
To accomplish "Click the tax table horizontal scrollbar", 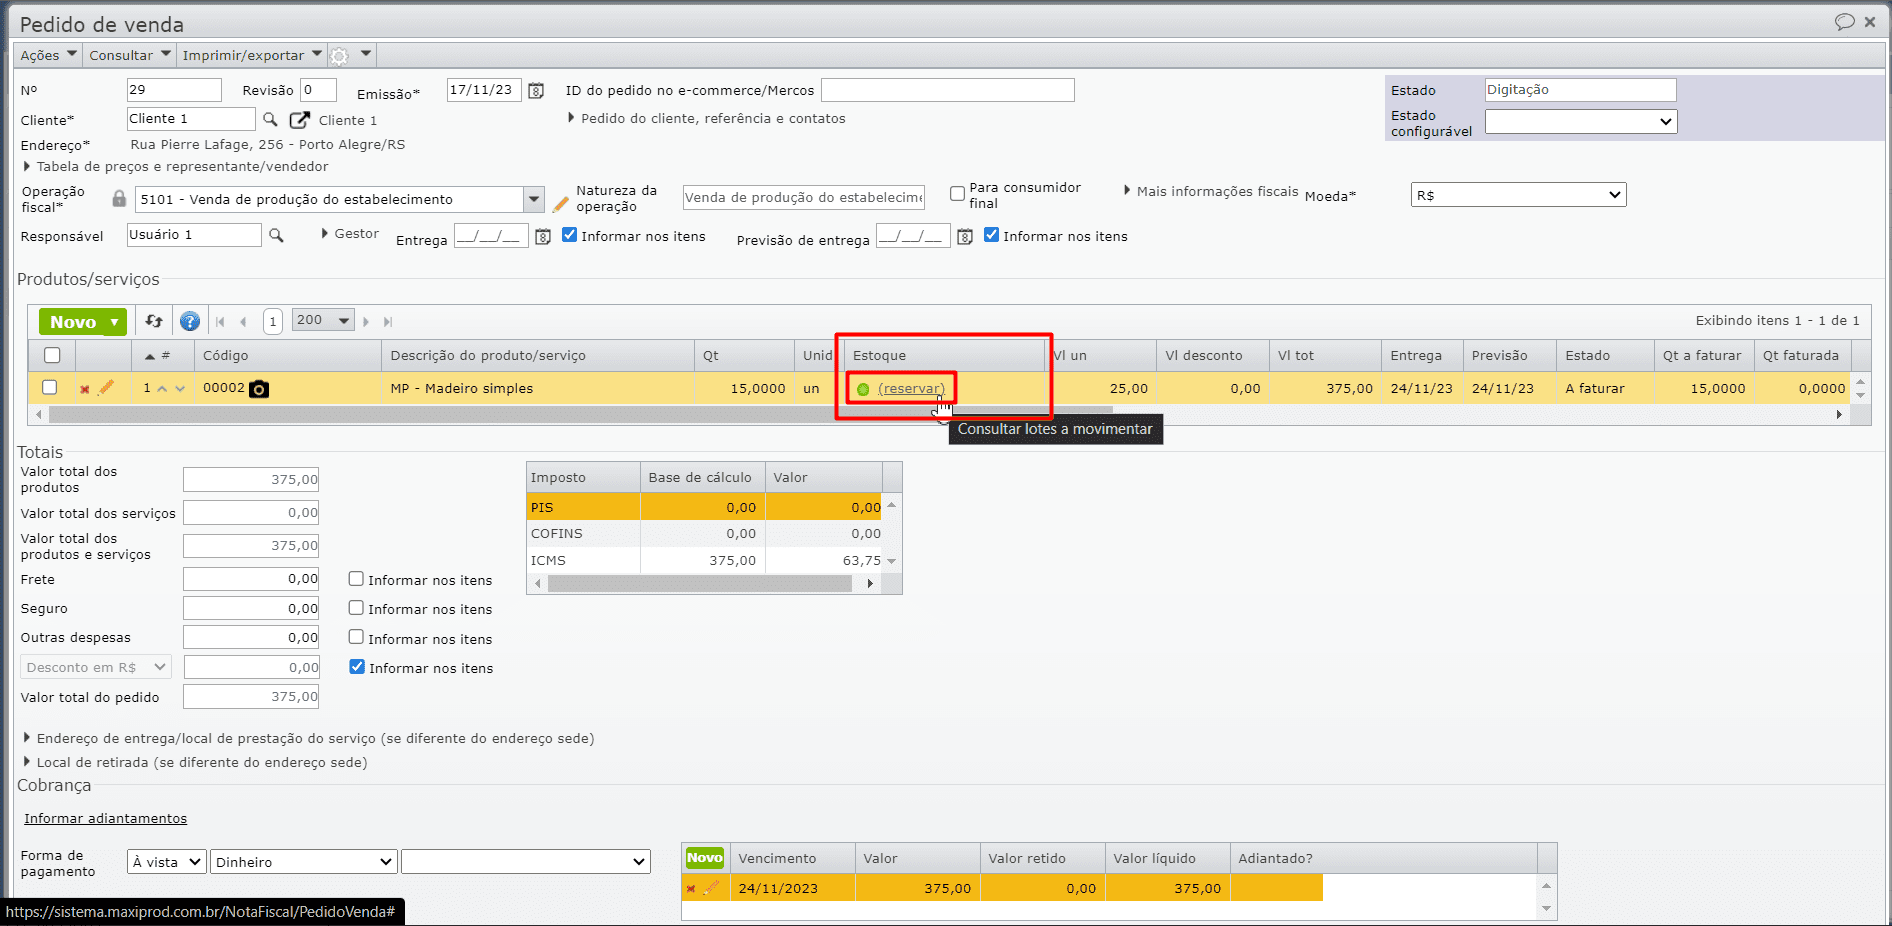I will click(700, 584).
